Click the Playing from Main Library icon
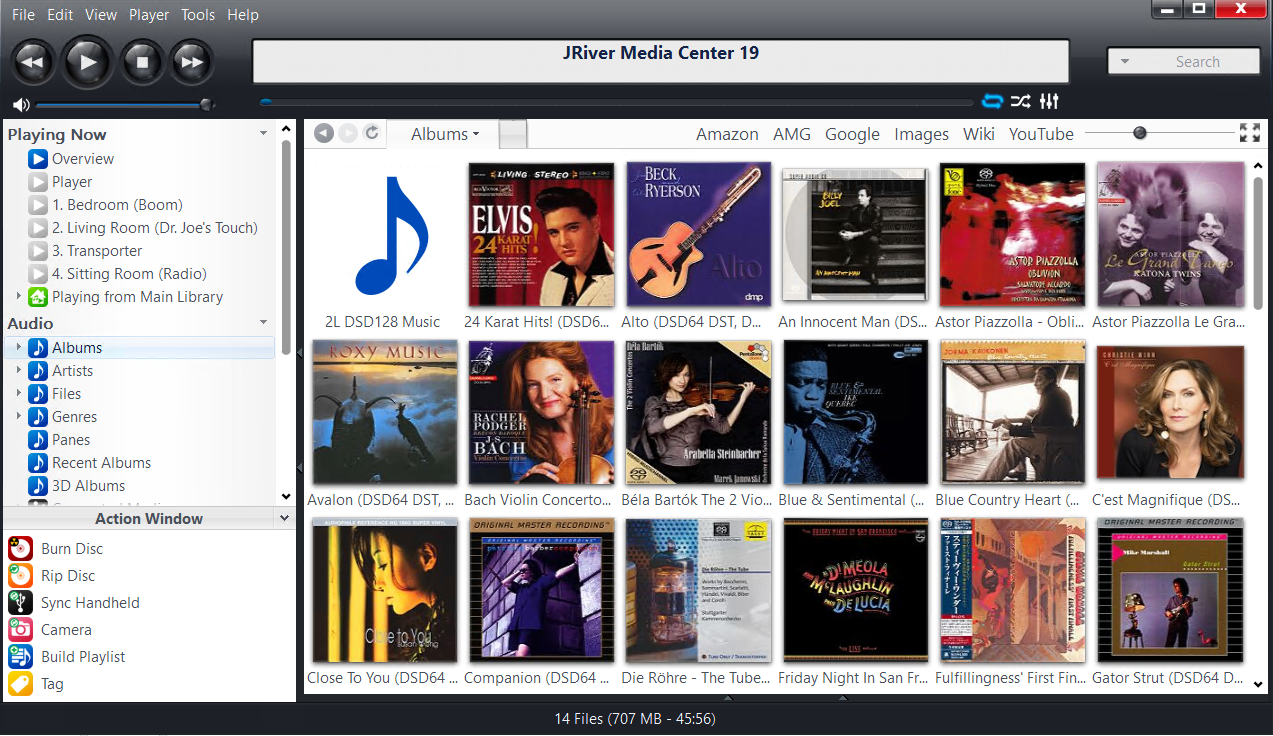 [38, 296]
